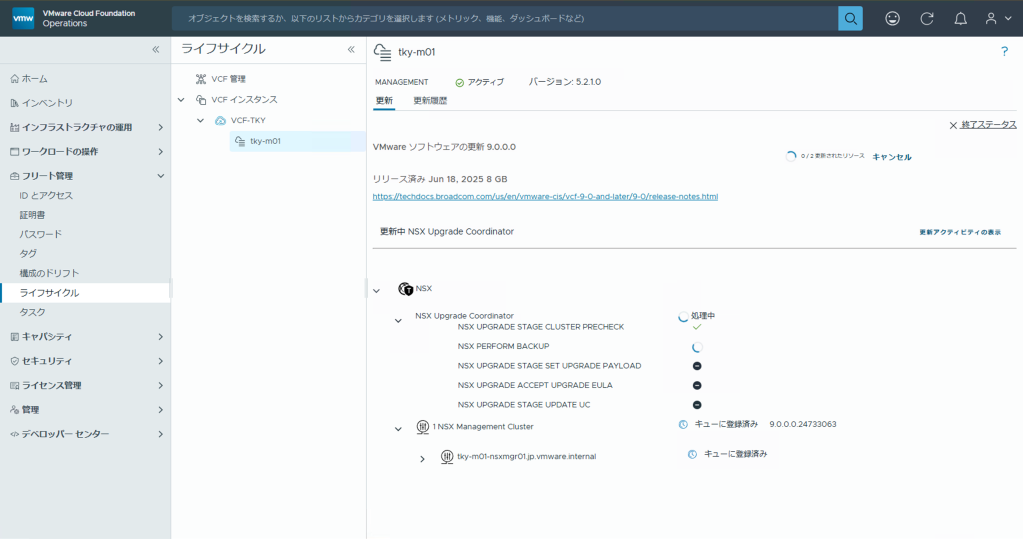This screenshot has width=1023, height=539.
Task: Click 更新アクティビティの表示 link
Action: [x=960, y=232]
